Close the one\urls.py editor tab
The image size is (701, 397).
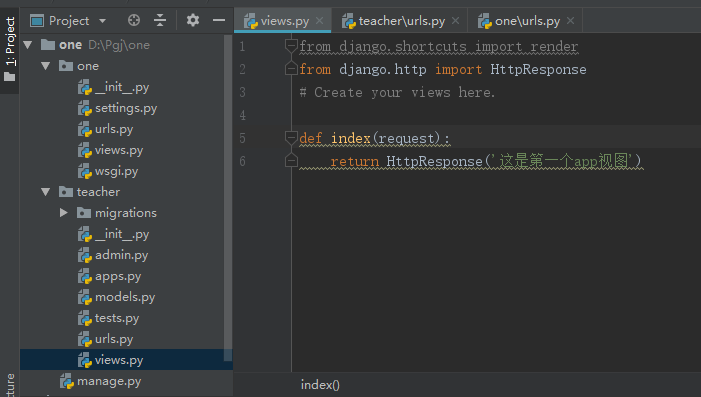coord(570,21)
